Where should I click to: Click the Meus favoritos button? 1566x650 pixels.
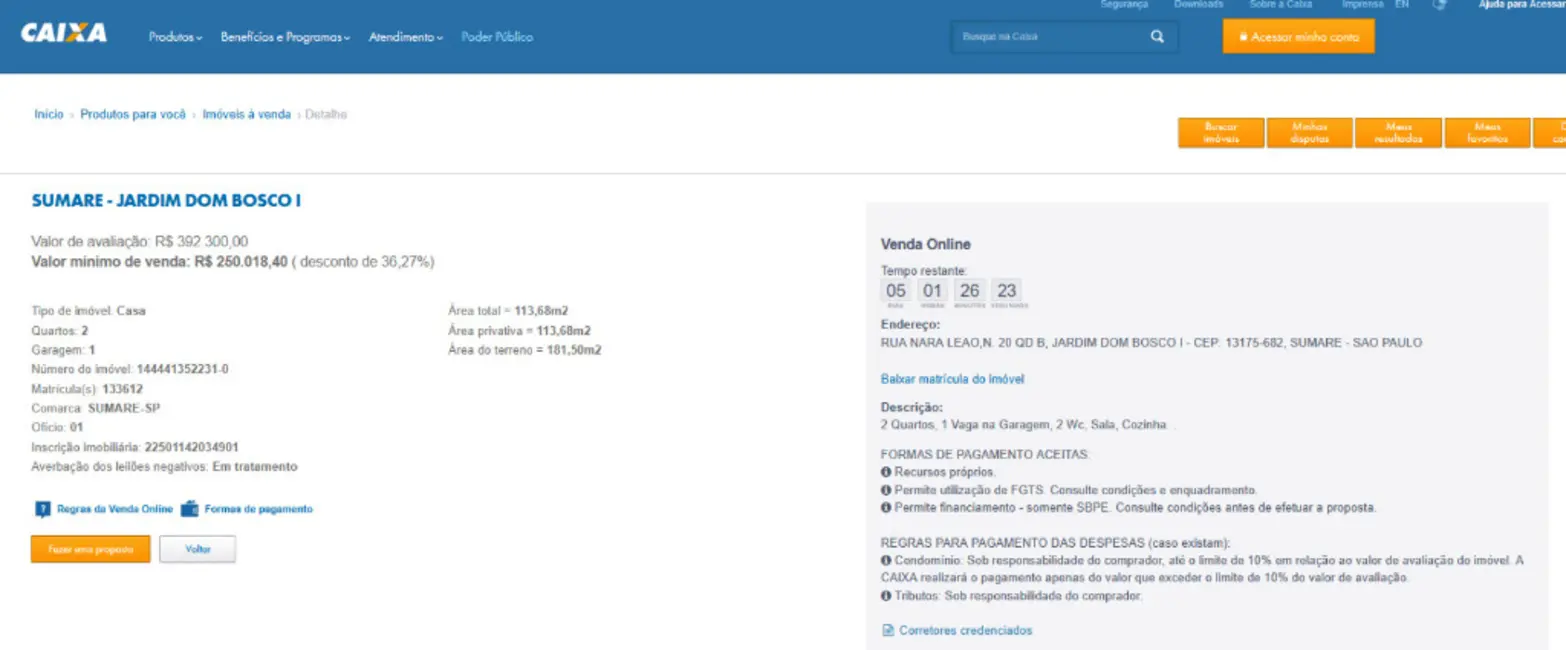click(x=1488, y=133)
